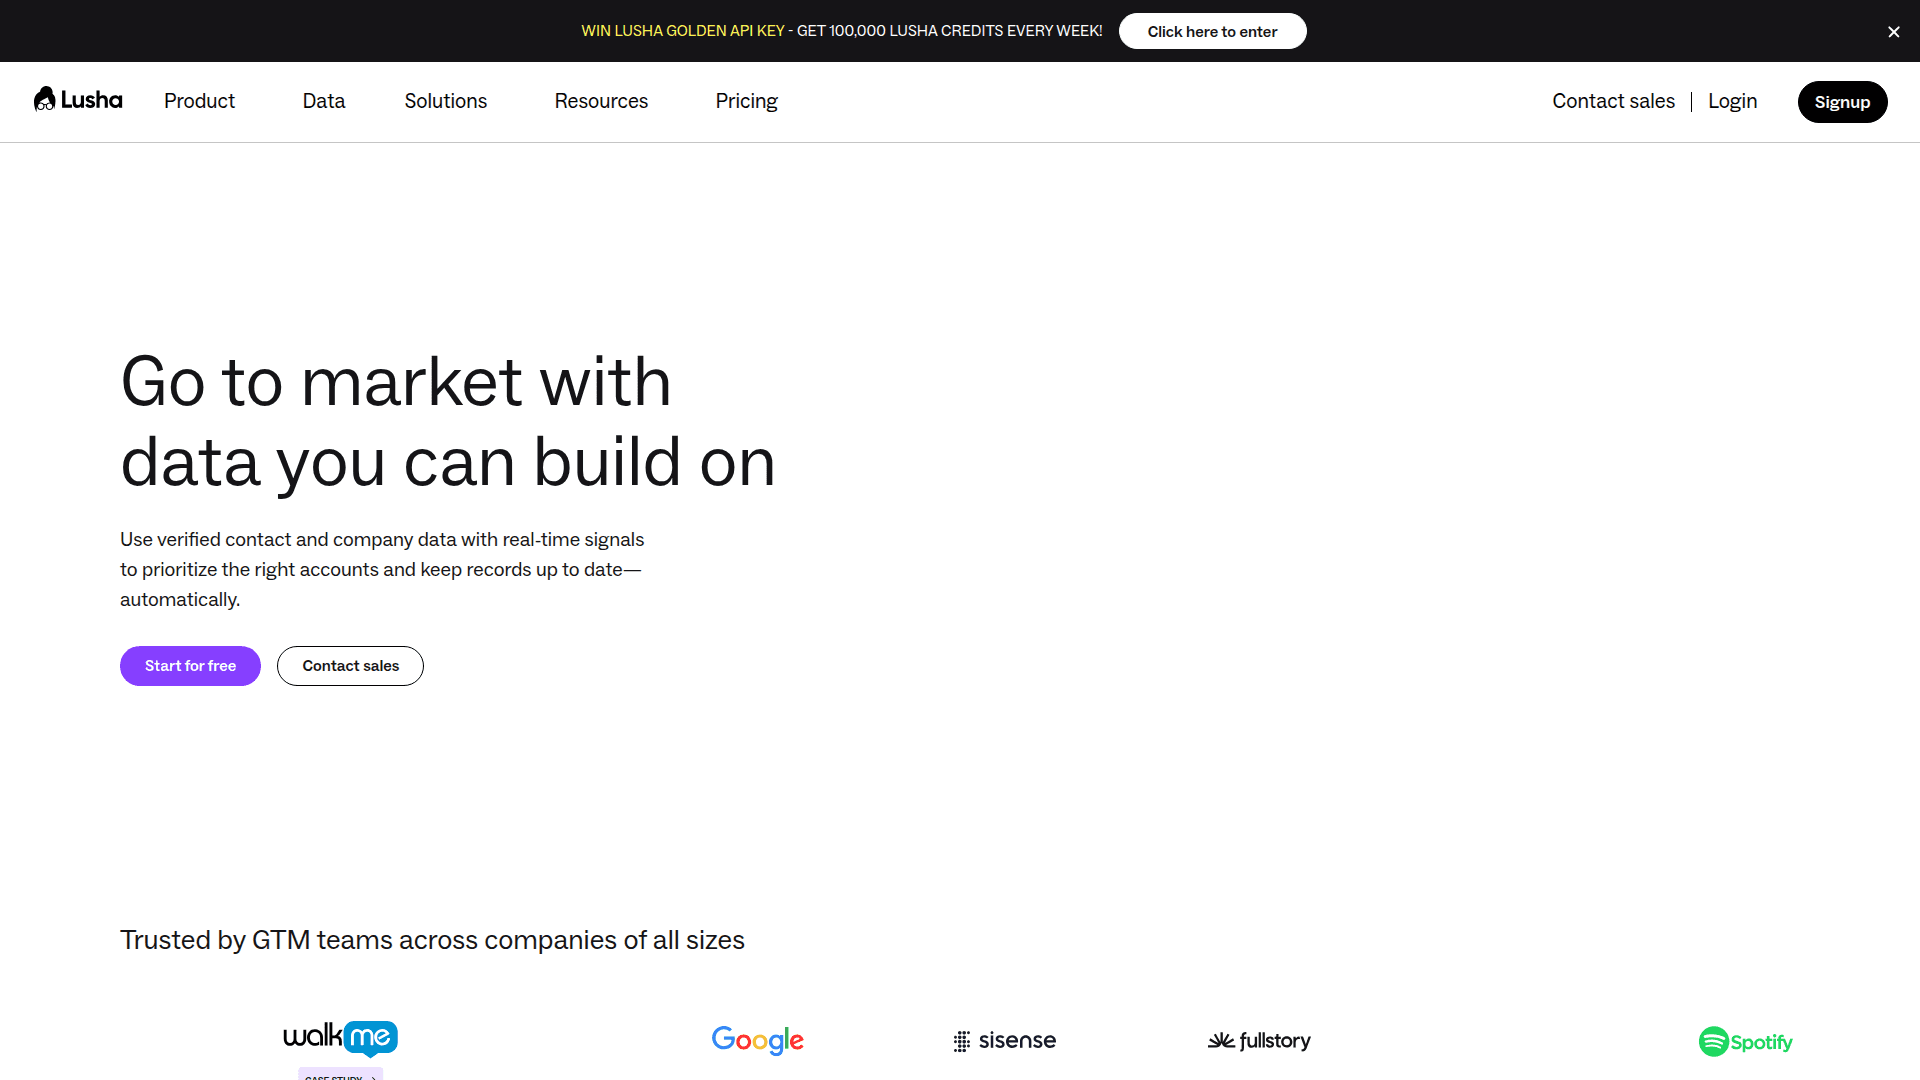1920x1080 pixels.
Task: Open the Product dropdown menu
Action: [x=199, y=101]
